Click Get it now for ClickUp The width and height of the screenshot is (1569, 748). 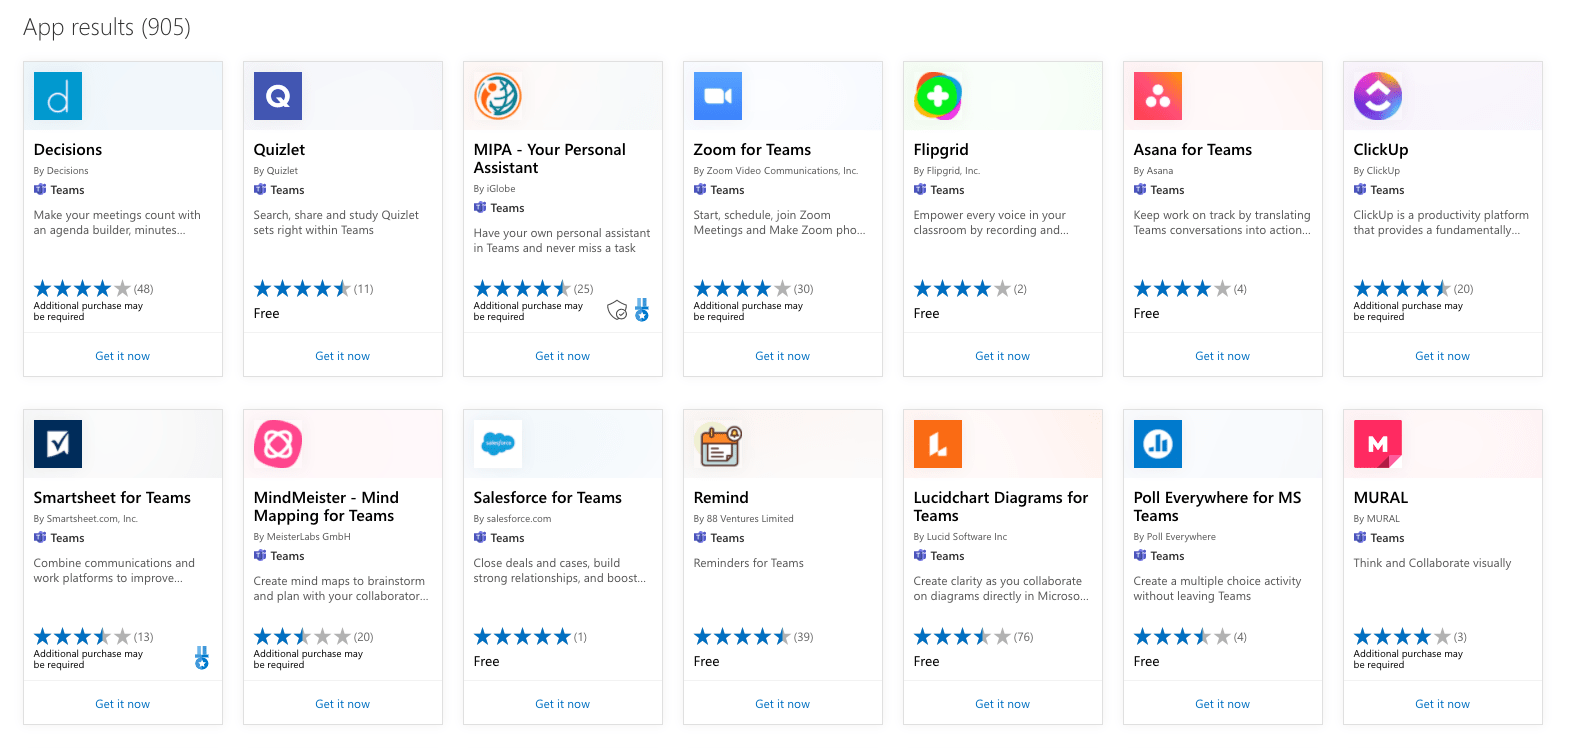point(1442,355)
